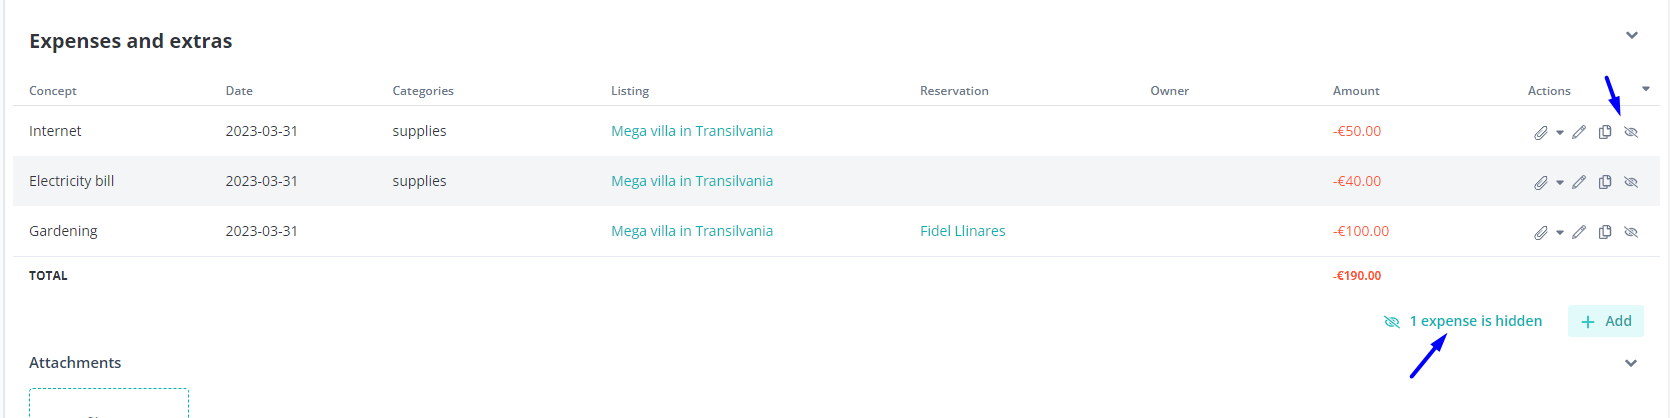Viewport: 1670px width, 418px height.
Task: Duplicate the Electricity bill expense
Action: point(1605,182)
